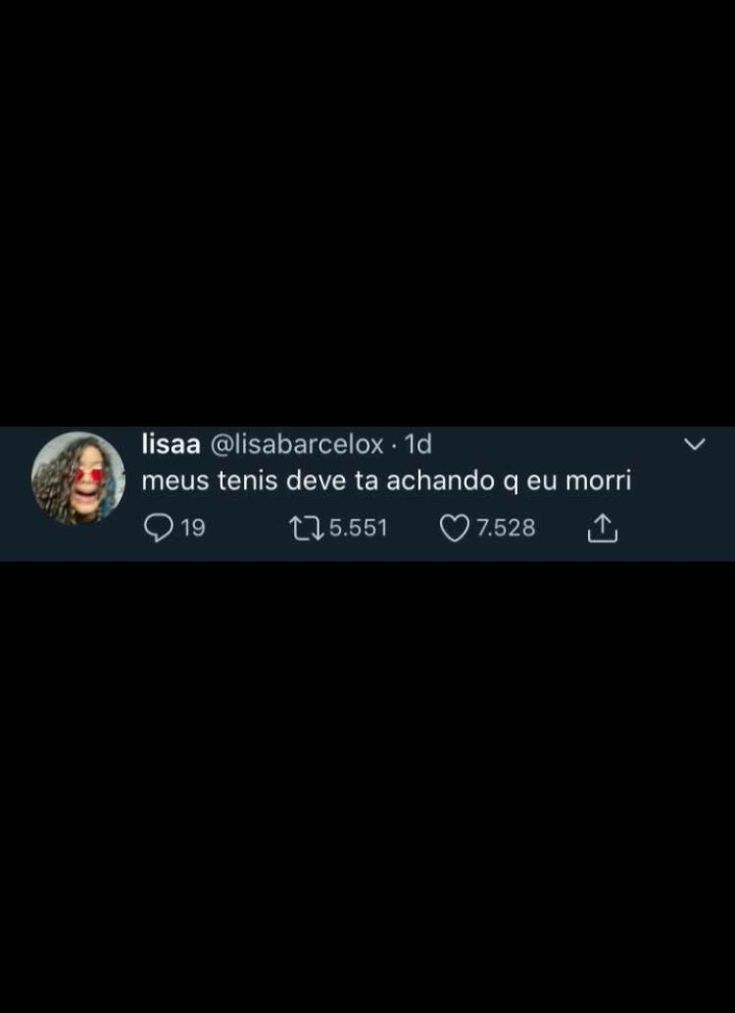Click the black area above the tweet
Viewport: 735px width, 1013px height.
pos(368,213)
